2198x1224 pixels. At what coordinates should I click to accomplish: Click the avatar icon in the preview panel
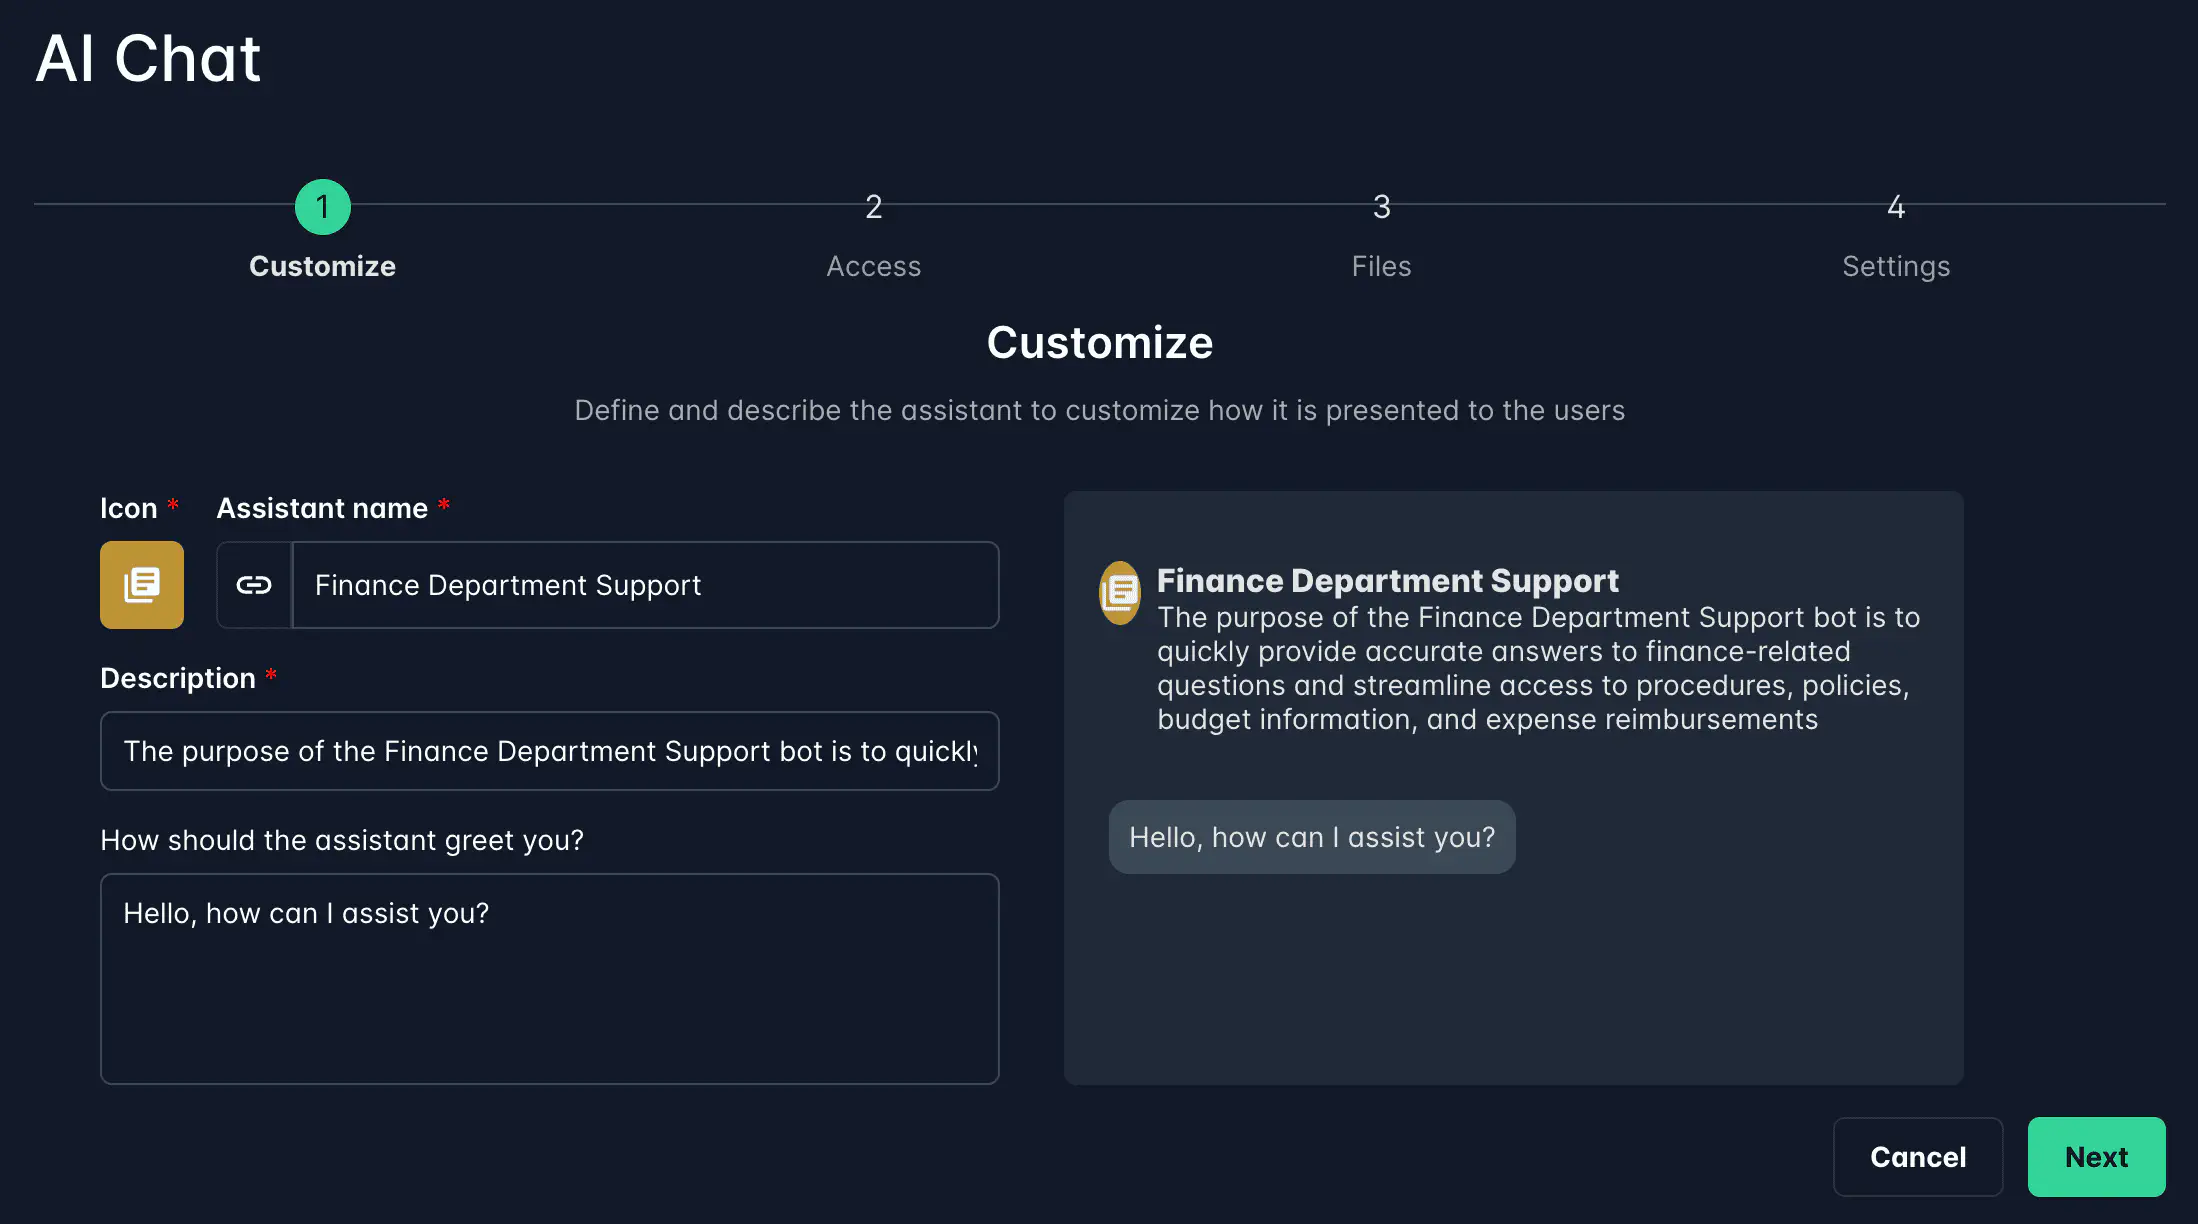tap(1120, 593)
